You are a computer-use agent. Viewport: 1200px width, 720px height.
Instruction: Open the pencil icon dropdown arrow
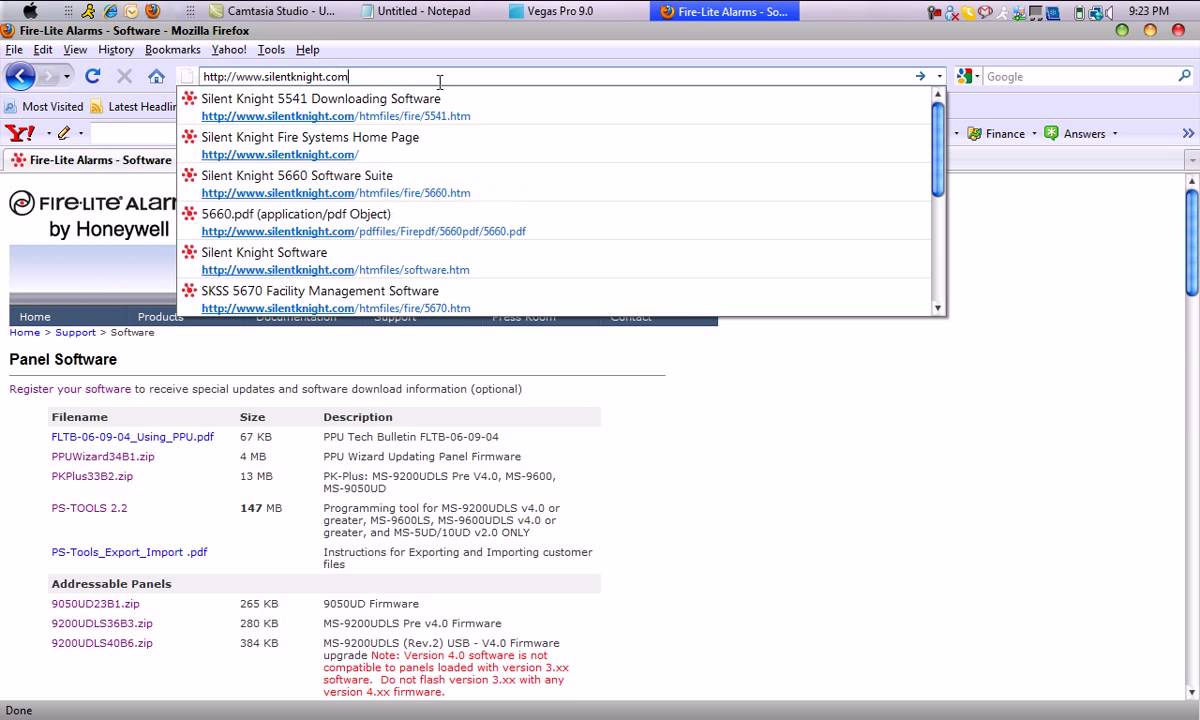tap(81, 133)
